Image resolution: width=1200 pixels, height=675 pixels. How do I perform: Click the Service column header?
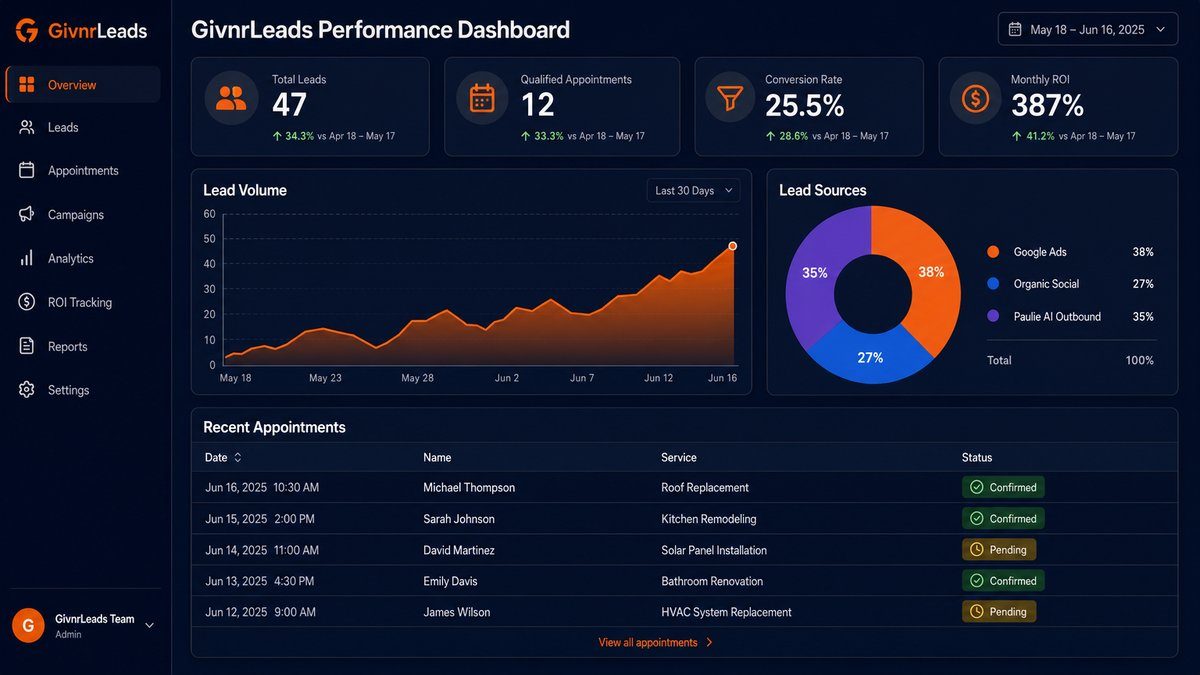coord(679,457)
